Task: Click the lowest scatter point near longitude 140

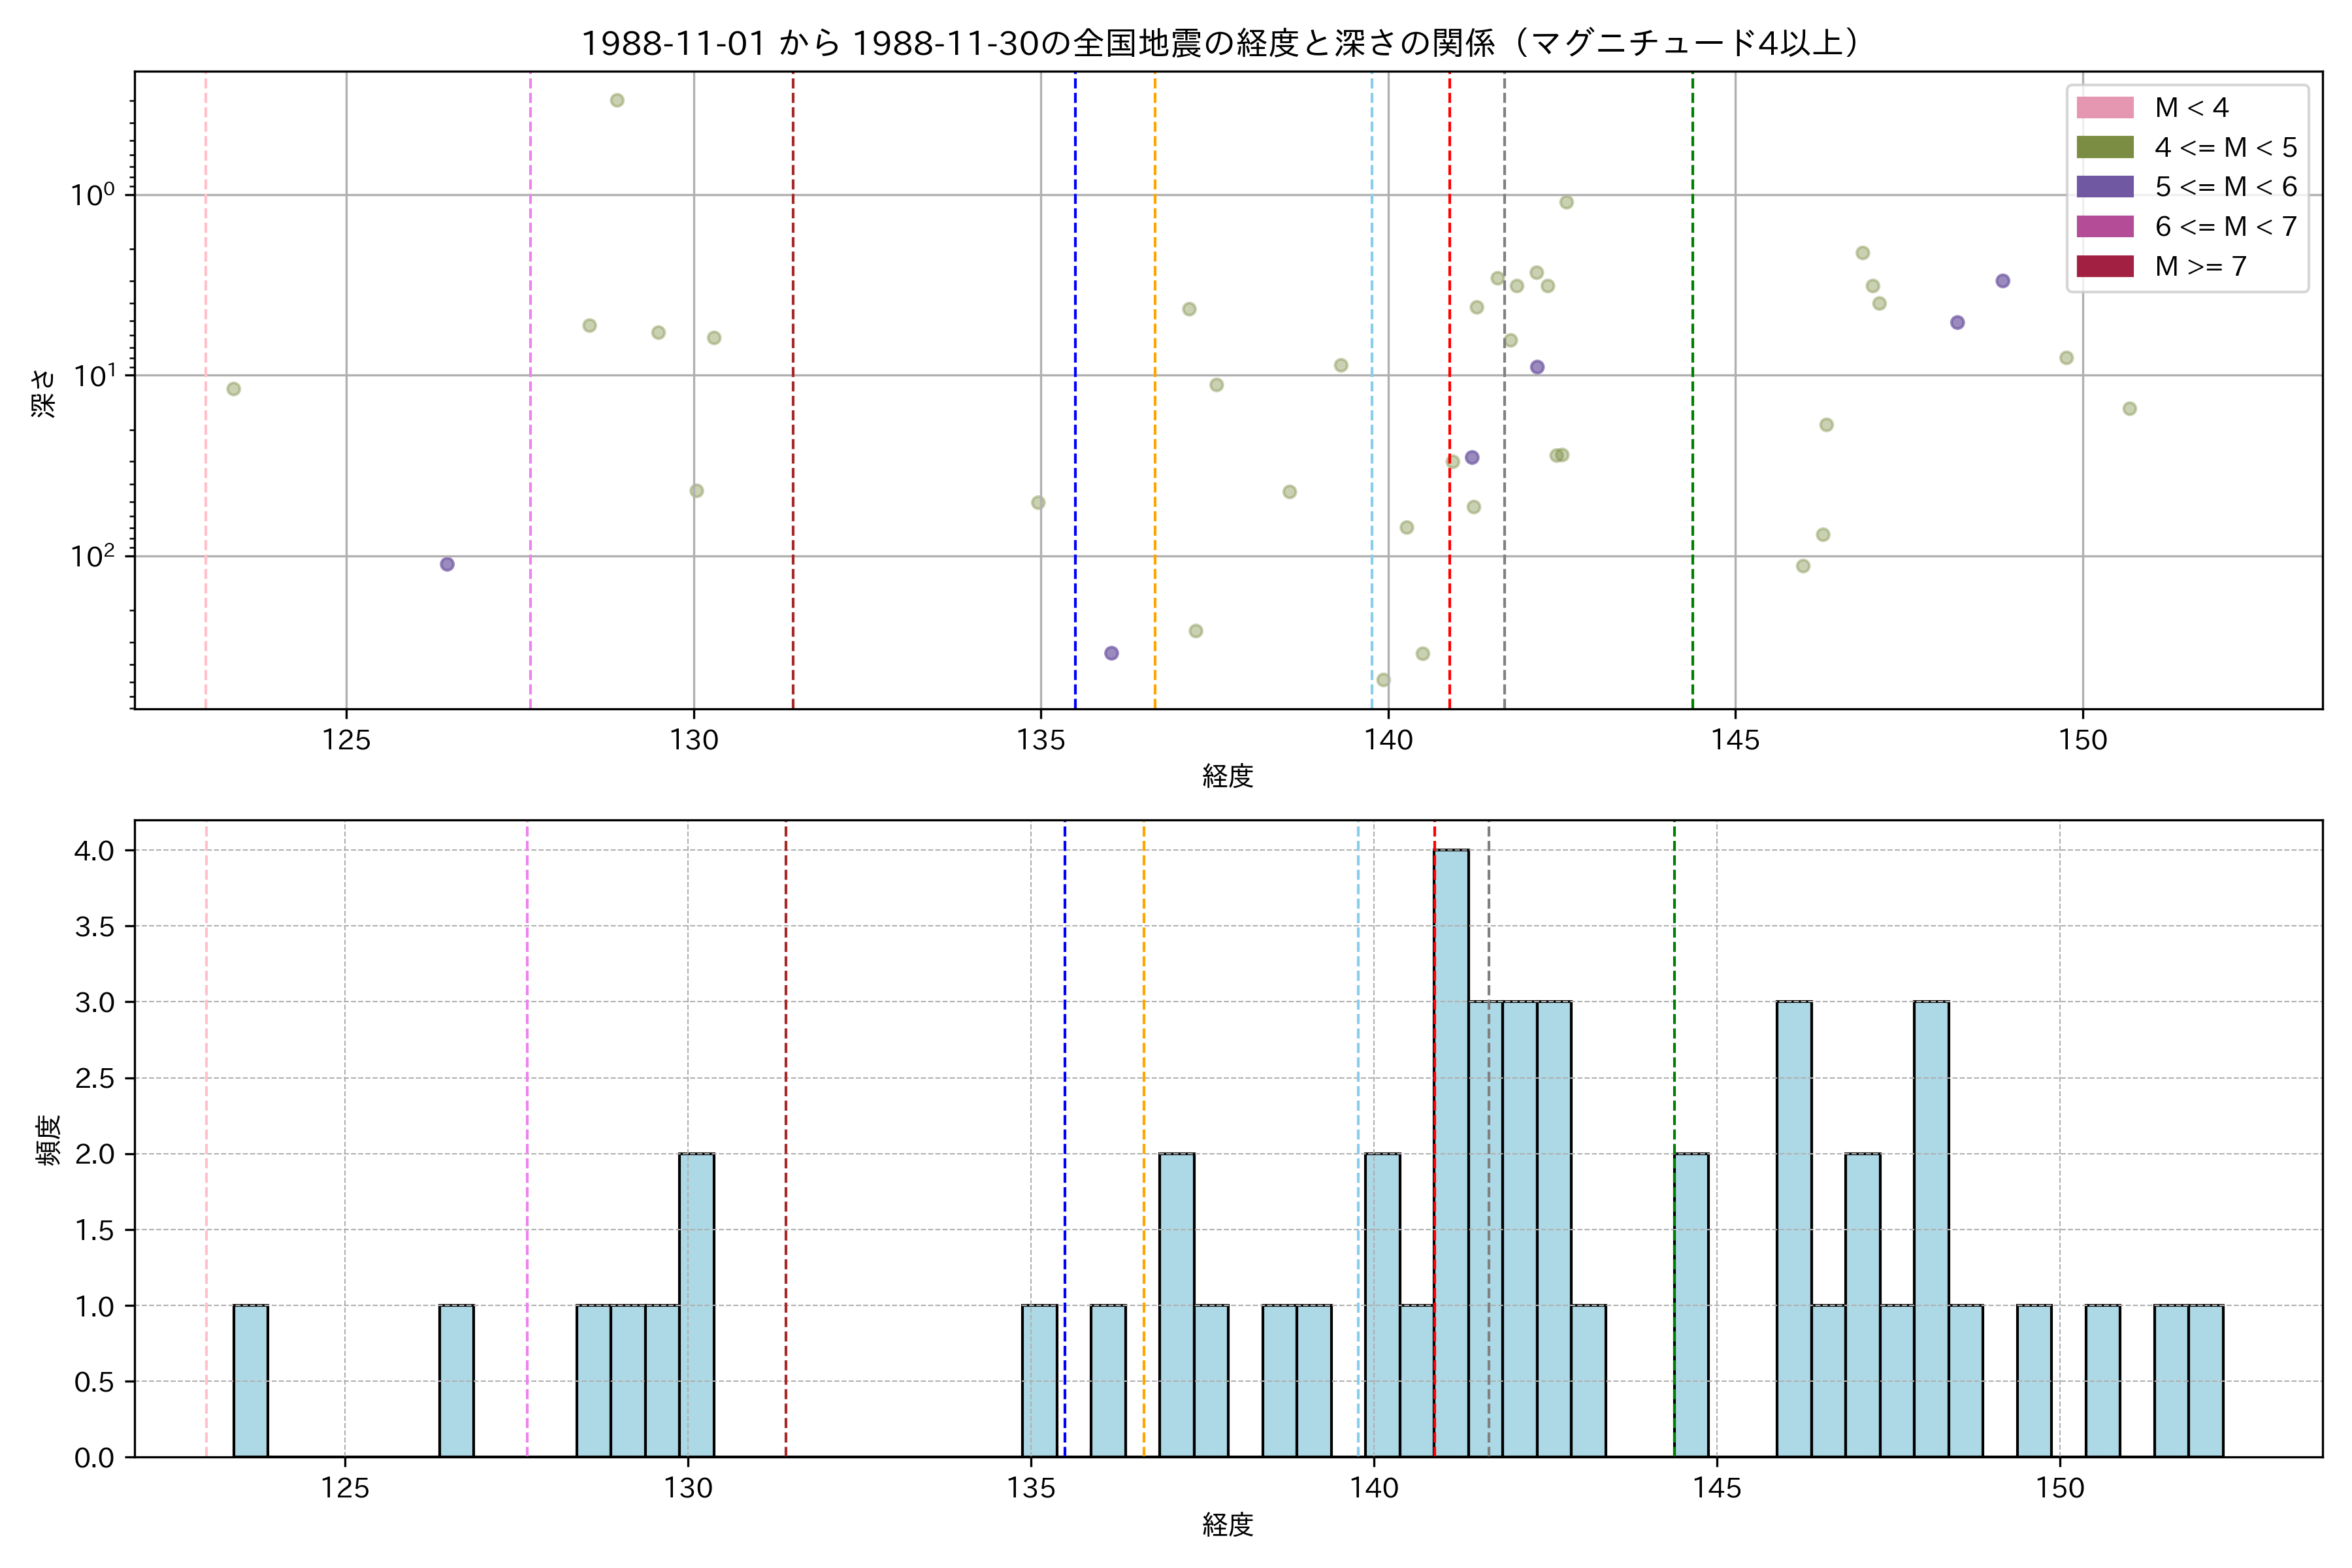Action: tap(1383, 680)
